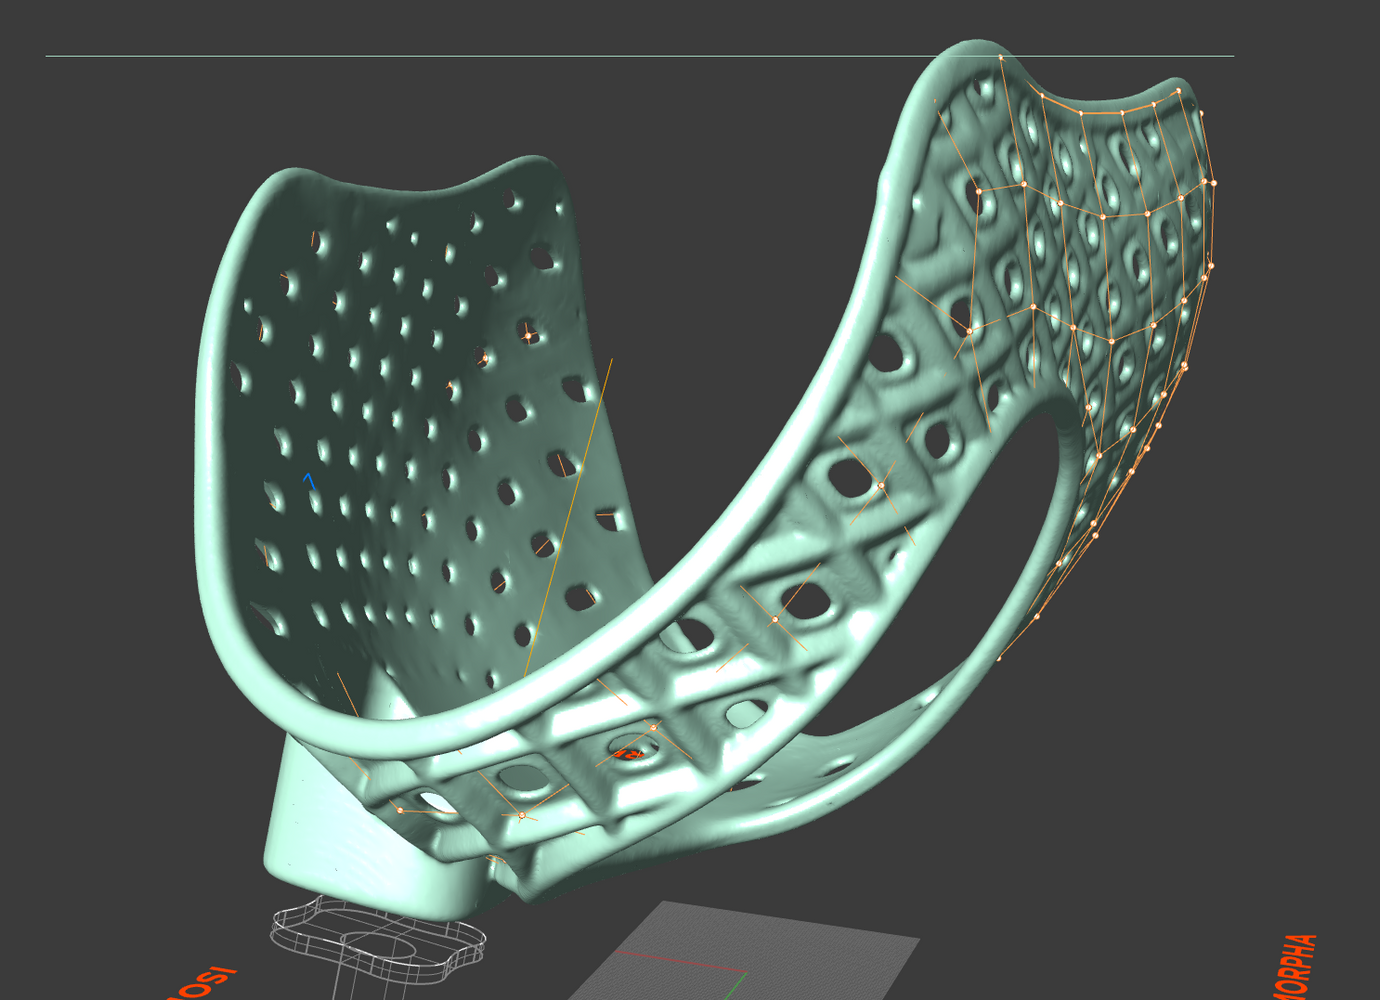Click the small blue arrow marker on left panel
The width and height of the screenshot is (1380, 1000).
point(309,481)
